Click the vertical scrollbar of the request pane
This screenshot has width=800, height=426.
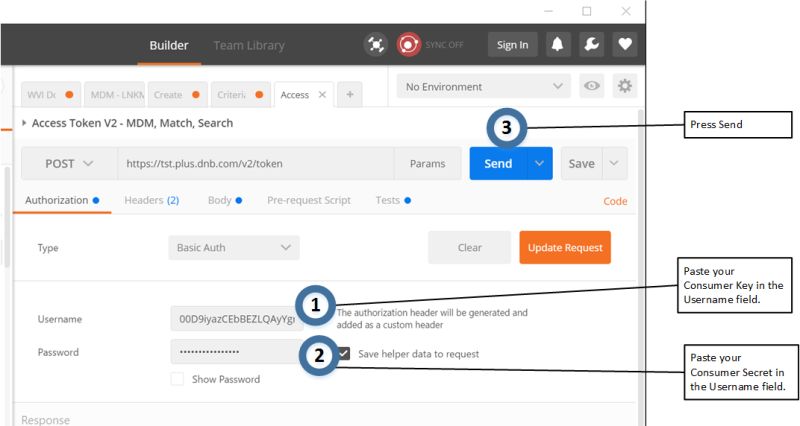(641, 265)
